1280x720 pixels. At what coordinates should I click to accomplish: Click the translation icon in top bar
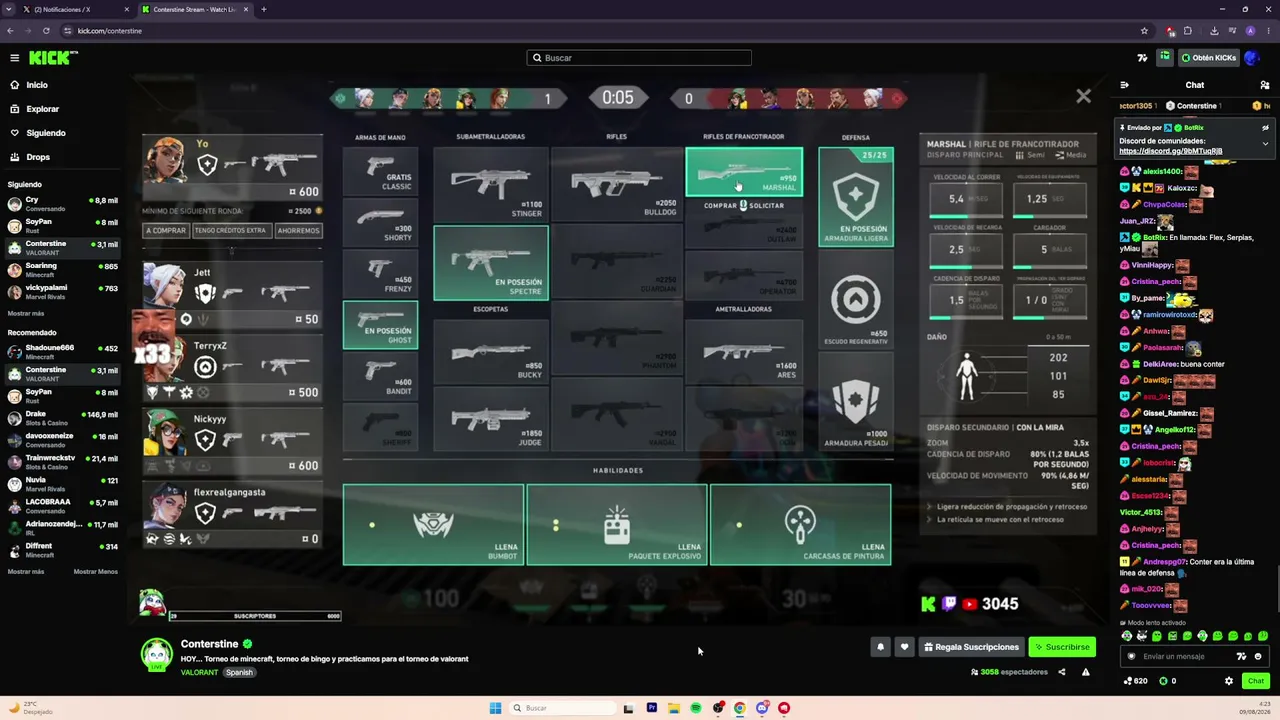1143,58
